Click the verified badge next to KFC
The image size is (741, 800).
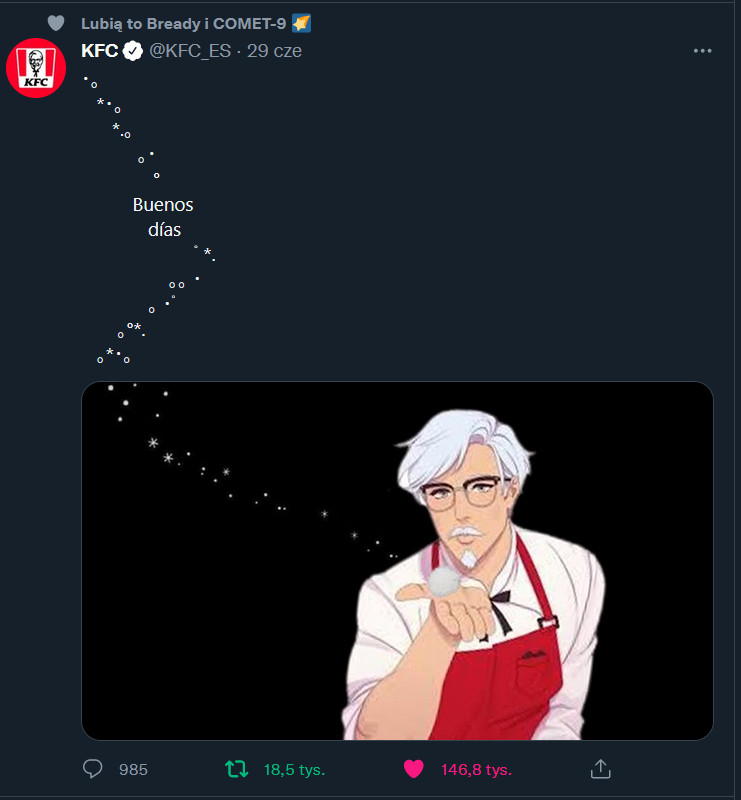[x=133, y=51]
